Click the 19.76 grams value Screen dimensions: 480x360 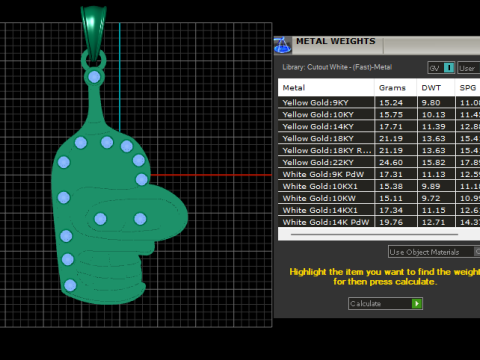pos(391,222)
